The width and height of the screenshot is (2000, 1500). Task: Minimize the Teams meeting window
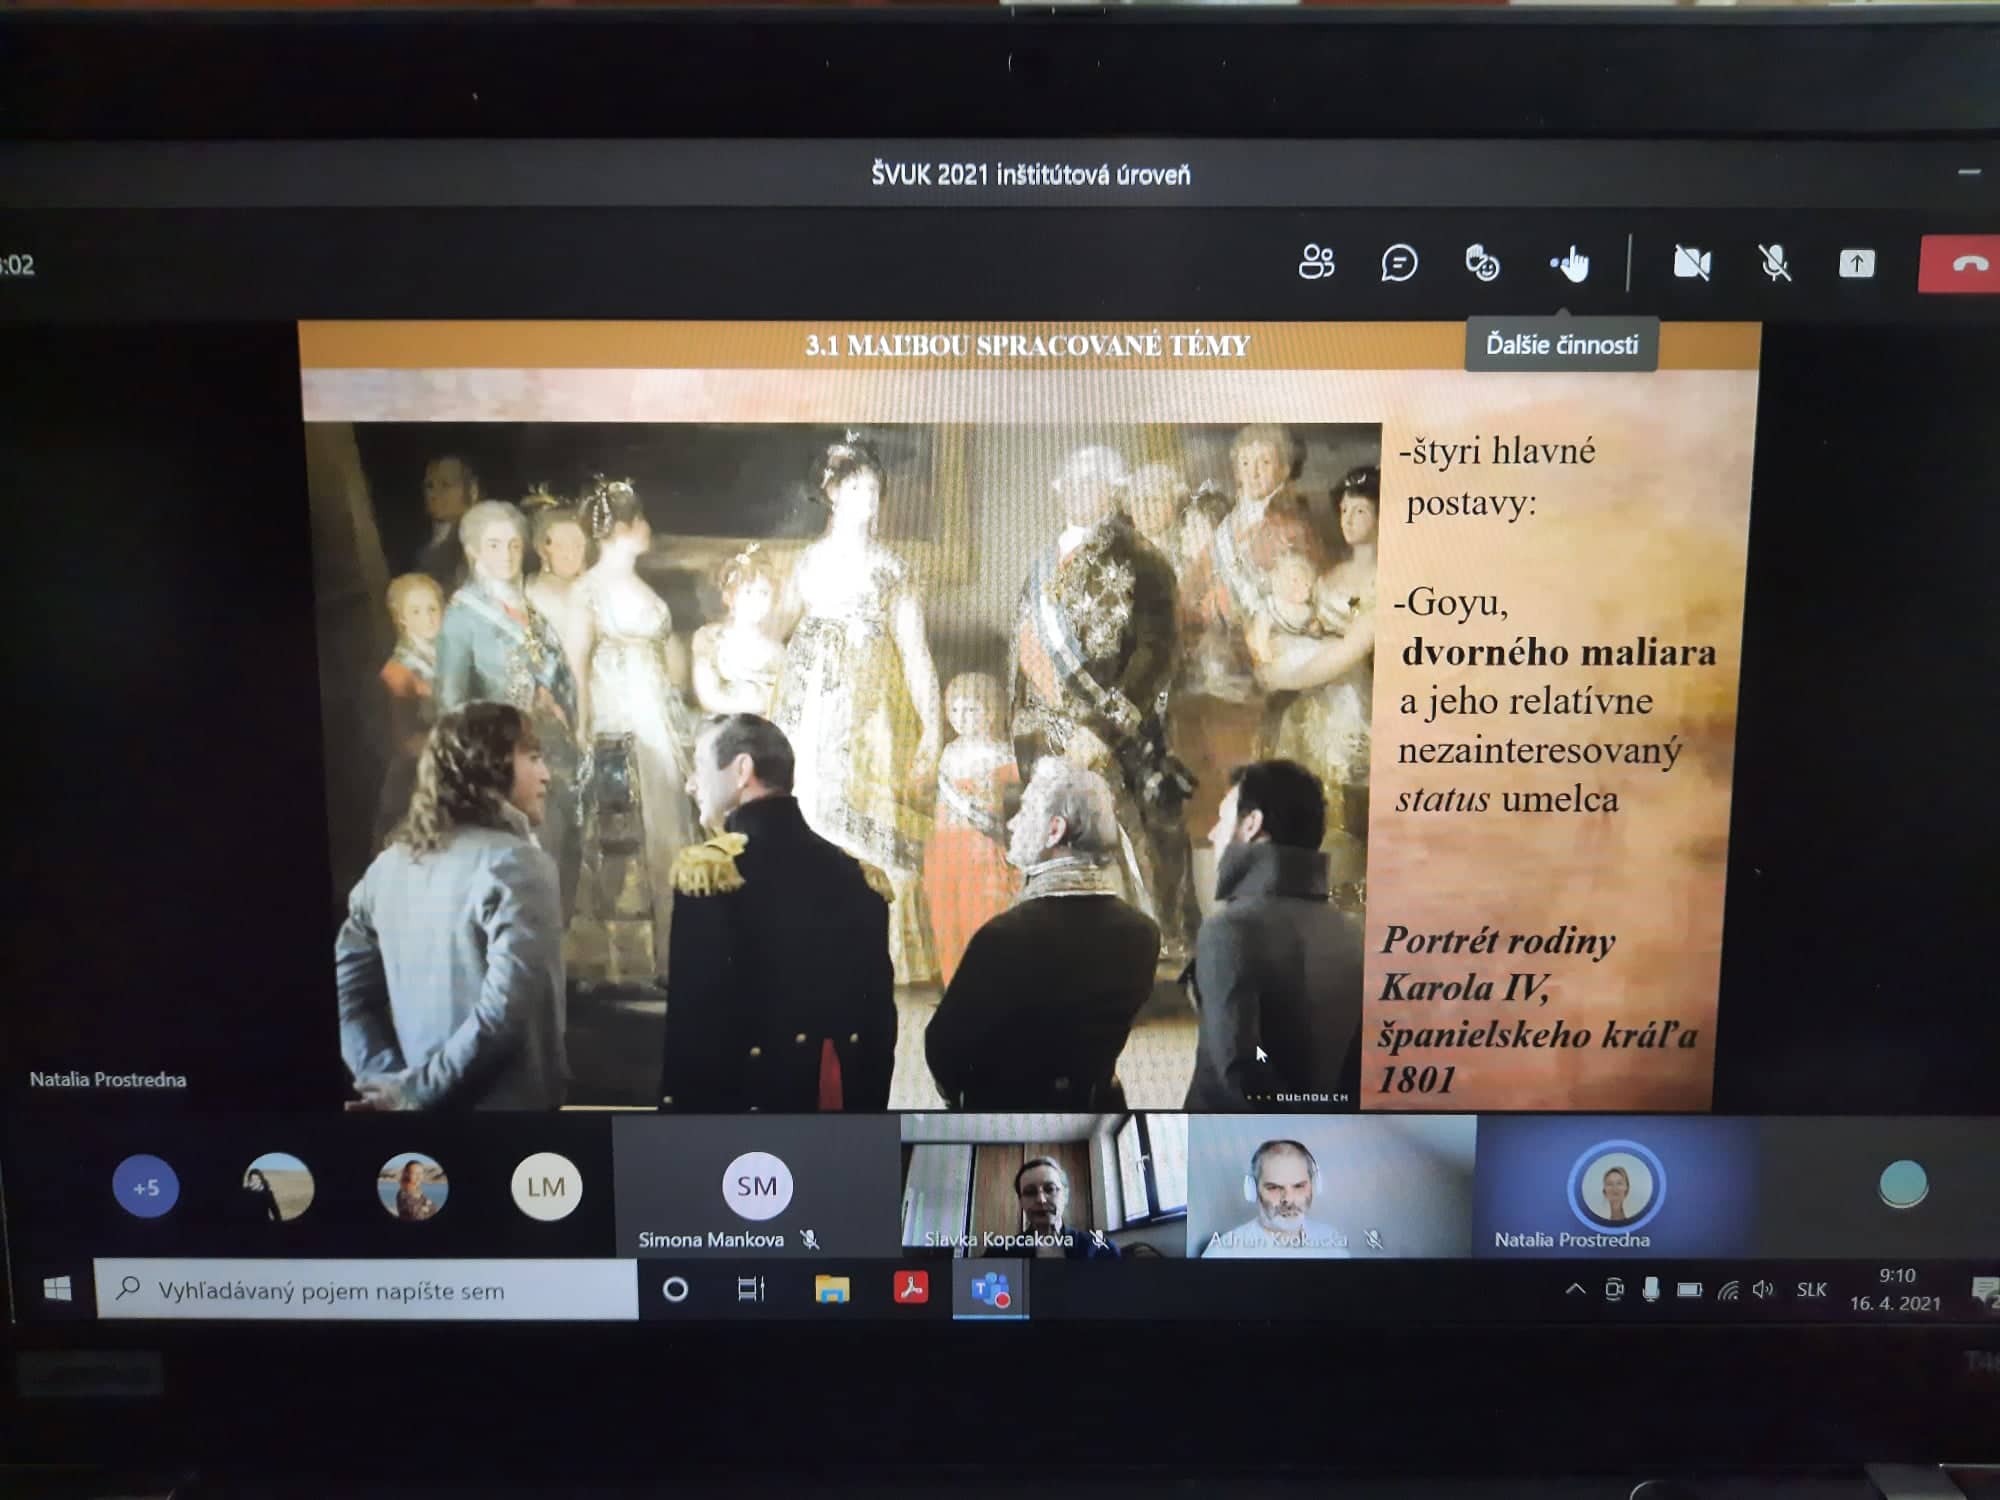pos(1969,173)
